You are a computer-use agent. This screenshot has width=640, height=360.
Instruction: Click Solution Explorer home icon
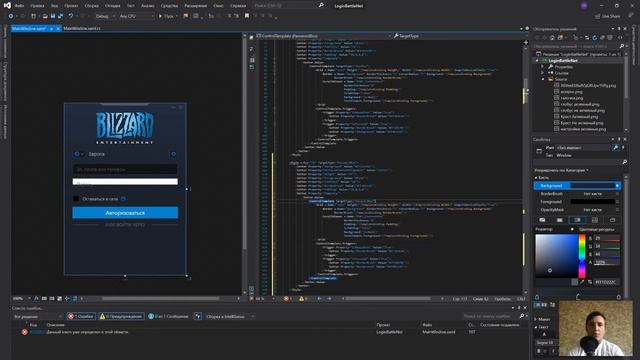552,38
